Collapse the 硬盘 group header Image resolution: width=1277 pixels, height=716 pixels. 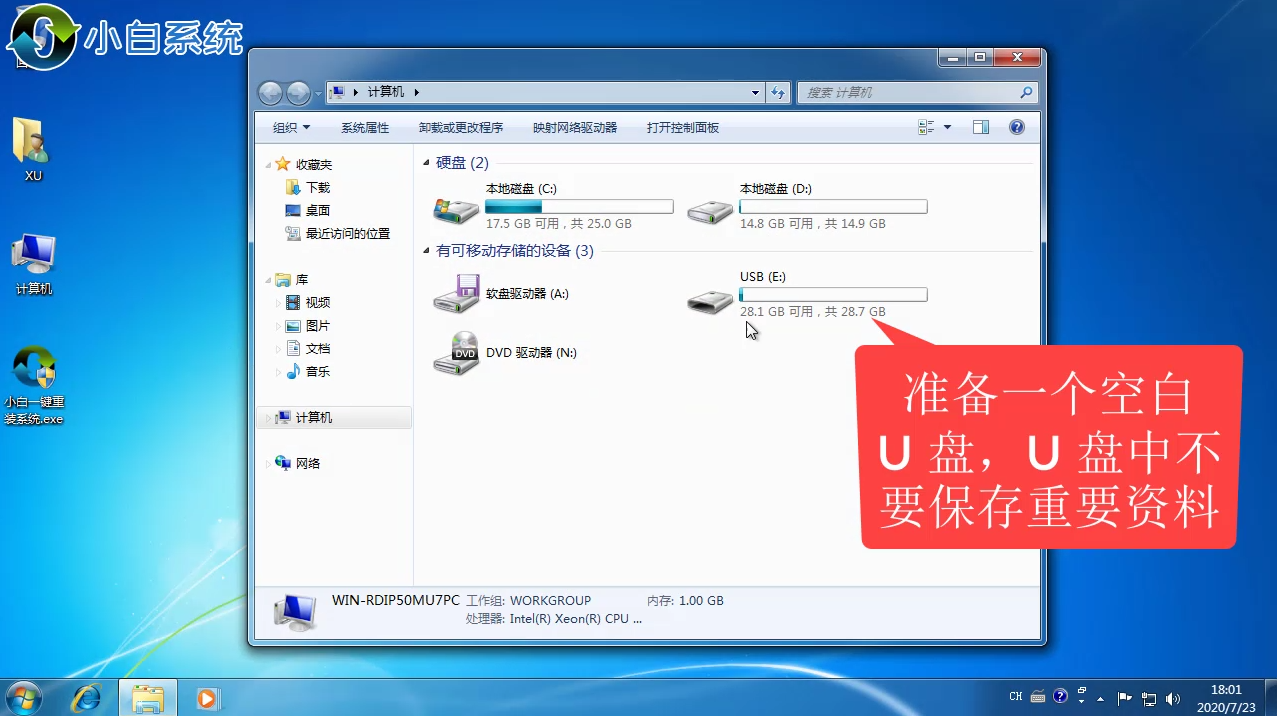427,163
